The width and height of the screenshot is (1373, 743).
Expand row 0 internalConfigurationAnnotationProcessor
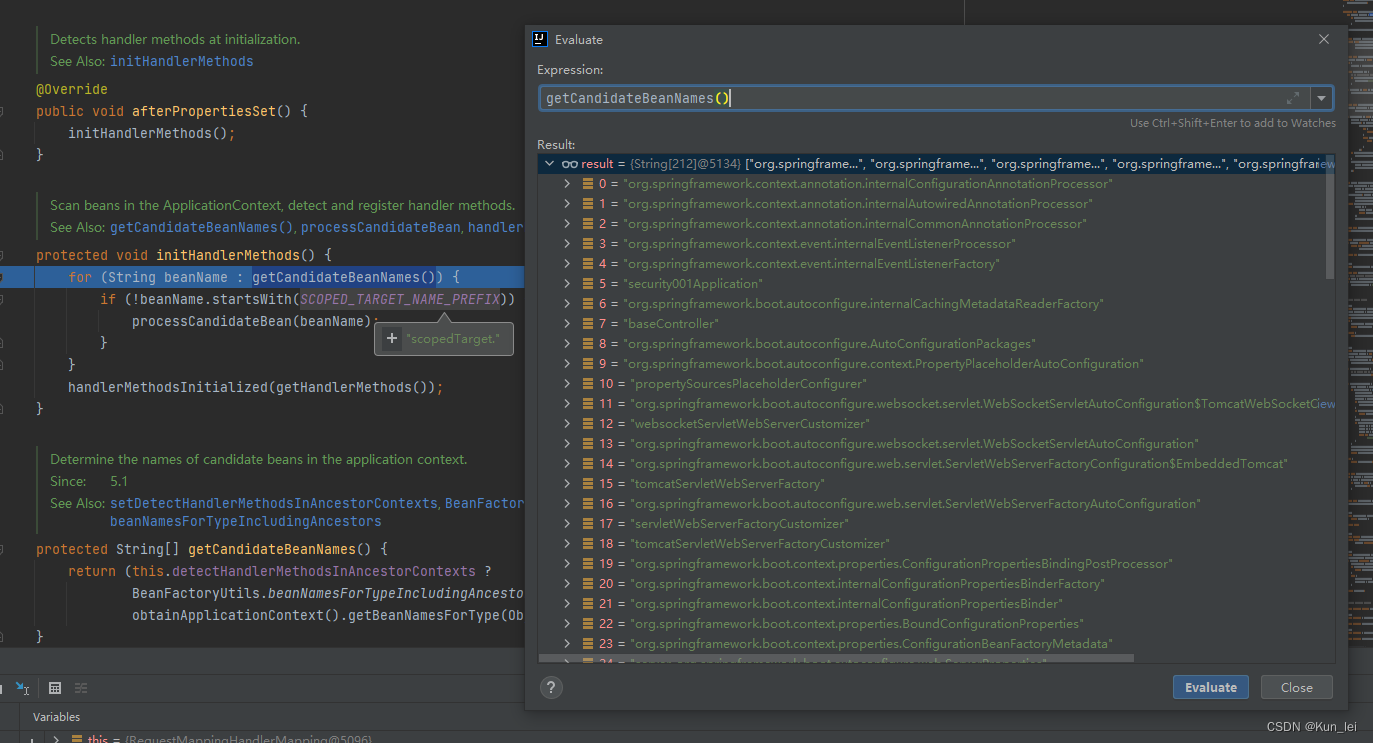tap(567, 184)
